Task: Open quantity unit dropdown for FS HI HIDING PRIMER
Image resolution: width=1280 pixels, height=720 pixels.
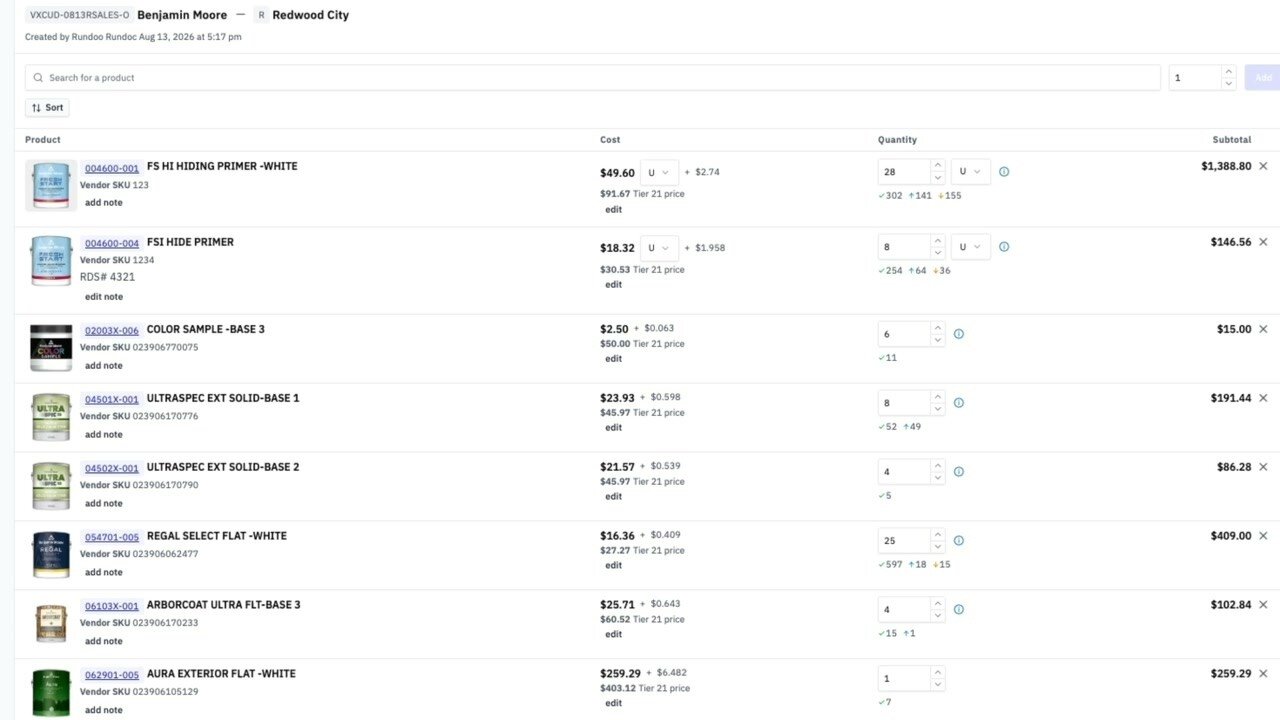Action: pos(971,172)
